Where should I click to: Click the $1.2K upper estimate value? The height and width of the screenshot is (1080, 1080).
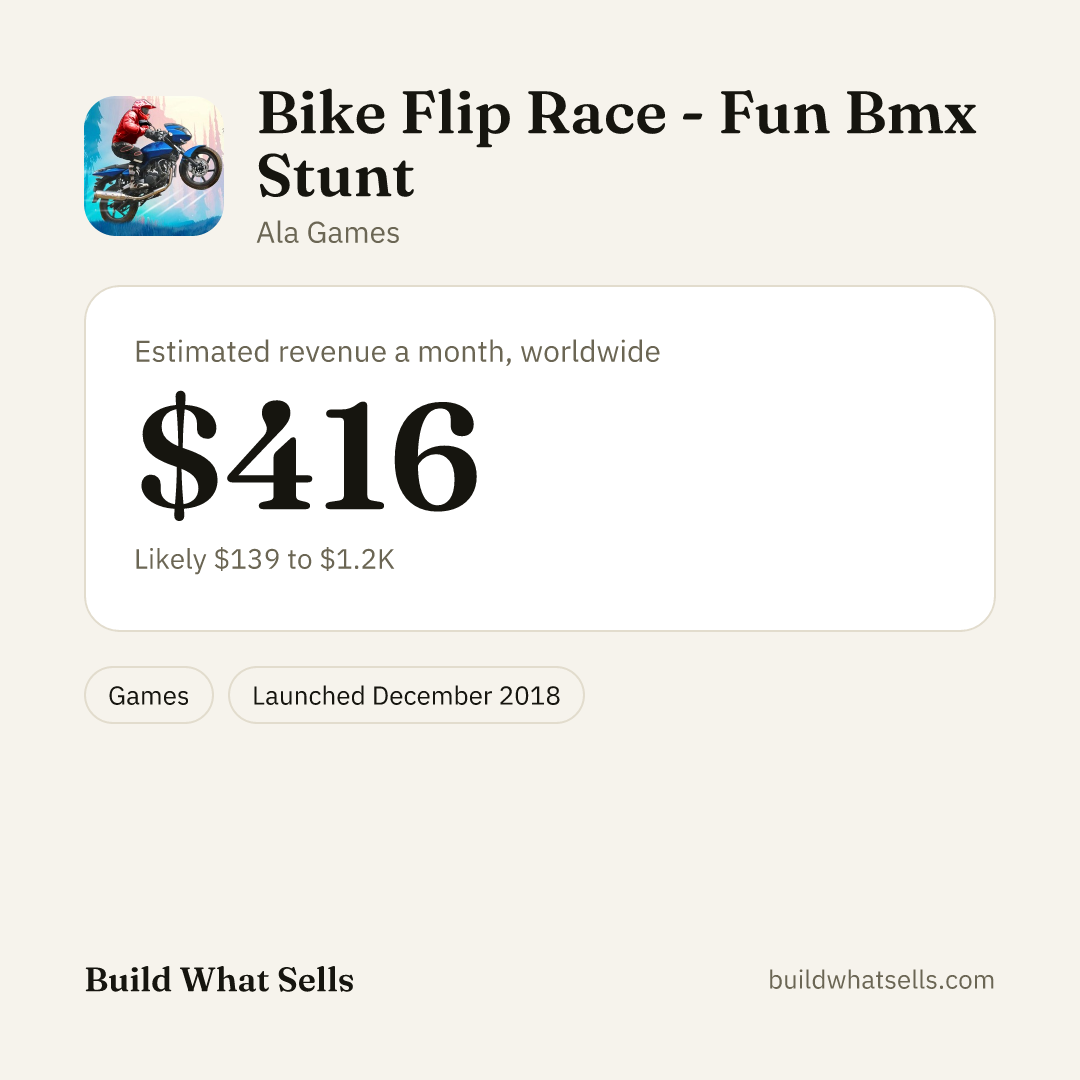pyautogui.click(x=357, y=559)
